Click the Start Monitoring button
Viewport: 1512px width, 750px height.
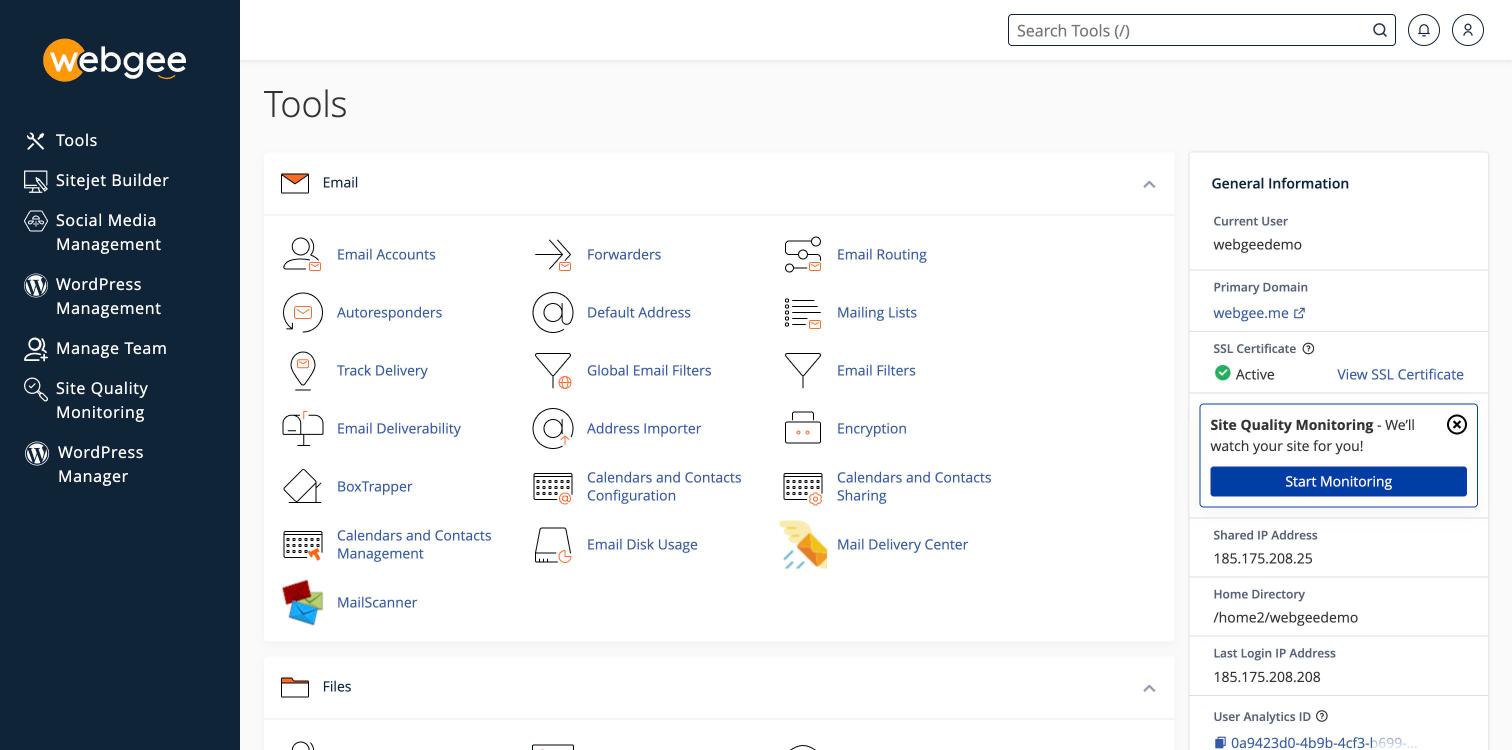coord(1338,481)
